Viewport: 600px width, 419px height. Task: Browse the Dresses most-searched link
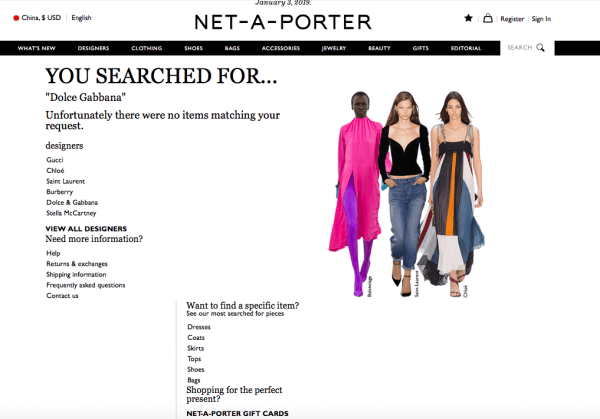tap(199, 327)
